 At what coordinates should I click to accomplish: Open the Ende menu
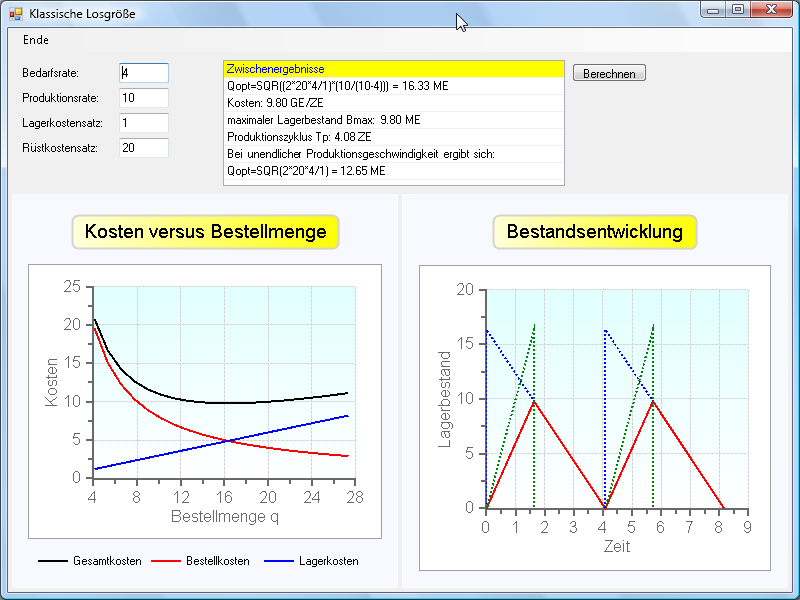(x=36, y=40)
